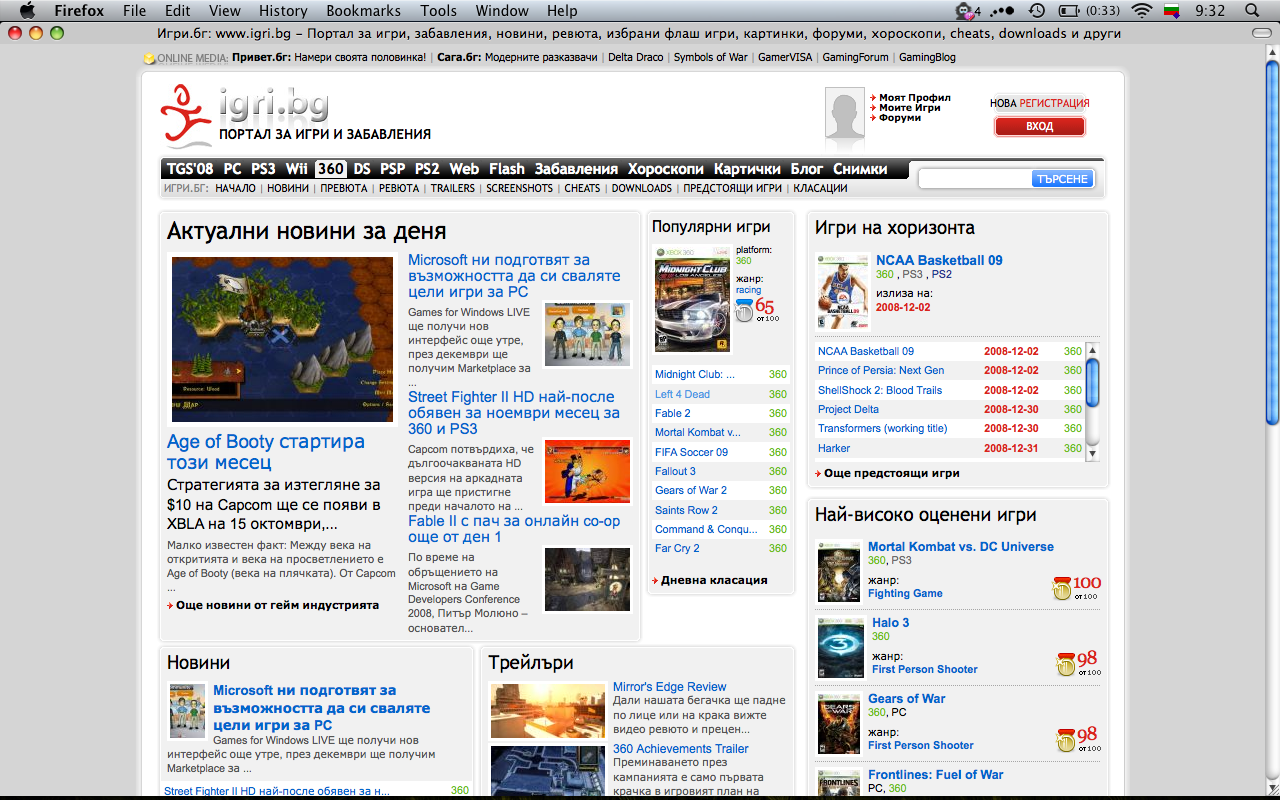Open the Mirror's Edge Review link

pyautogui.click(x=669, y=687)
